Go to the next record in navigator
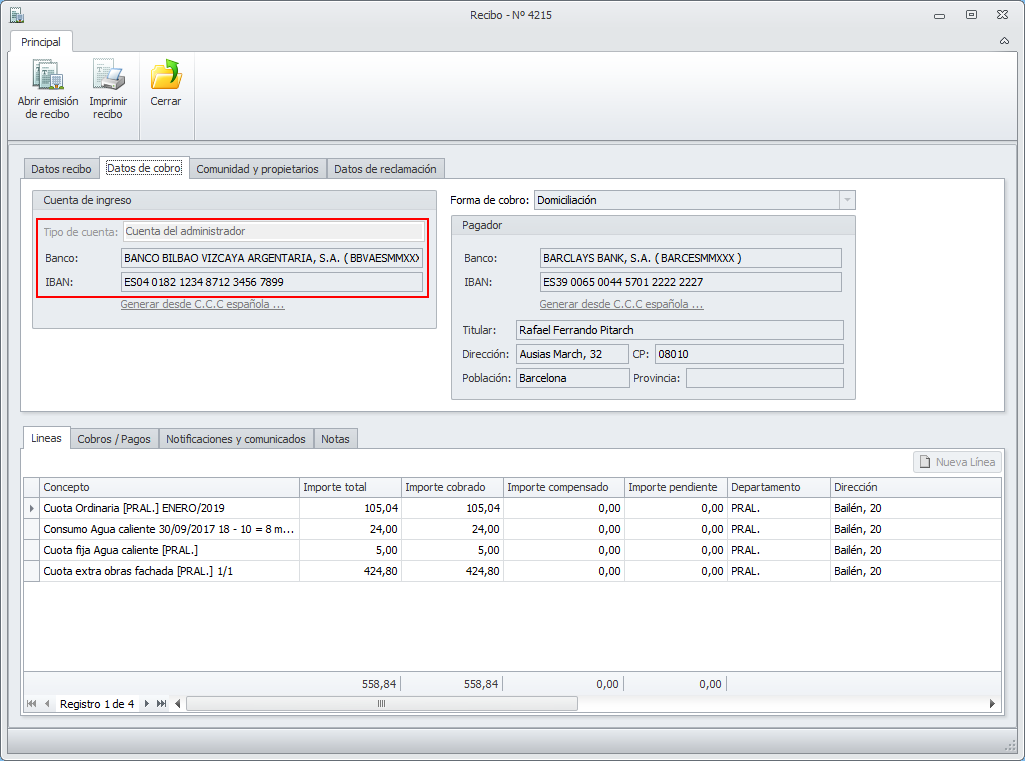This screenshot has width=1025, height=761. click(x=147, y=704)
